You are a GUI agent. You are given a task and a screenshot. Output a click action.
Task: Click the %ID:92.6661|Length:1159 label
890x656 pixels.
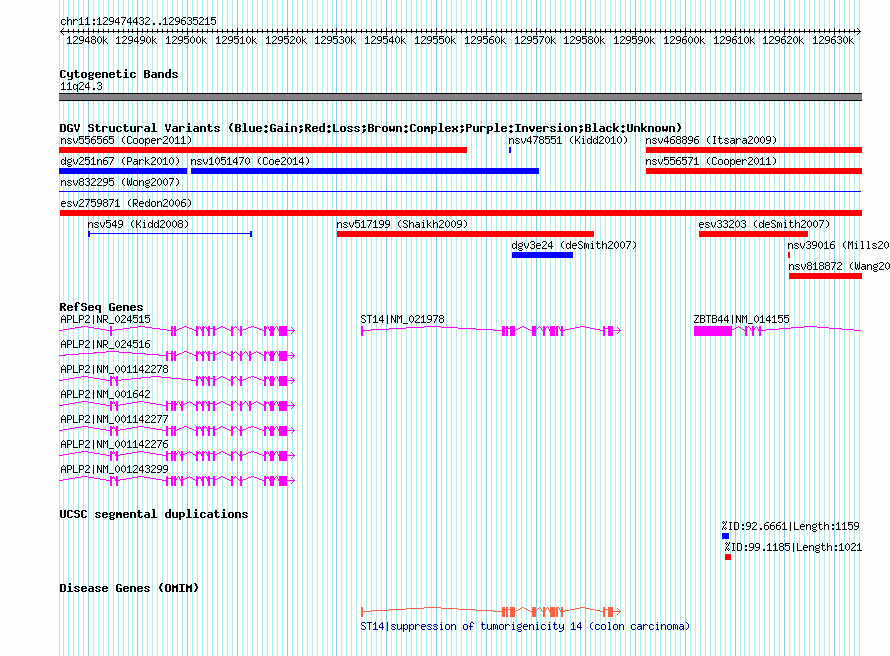[x=791, y=526]
